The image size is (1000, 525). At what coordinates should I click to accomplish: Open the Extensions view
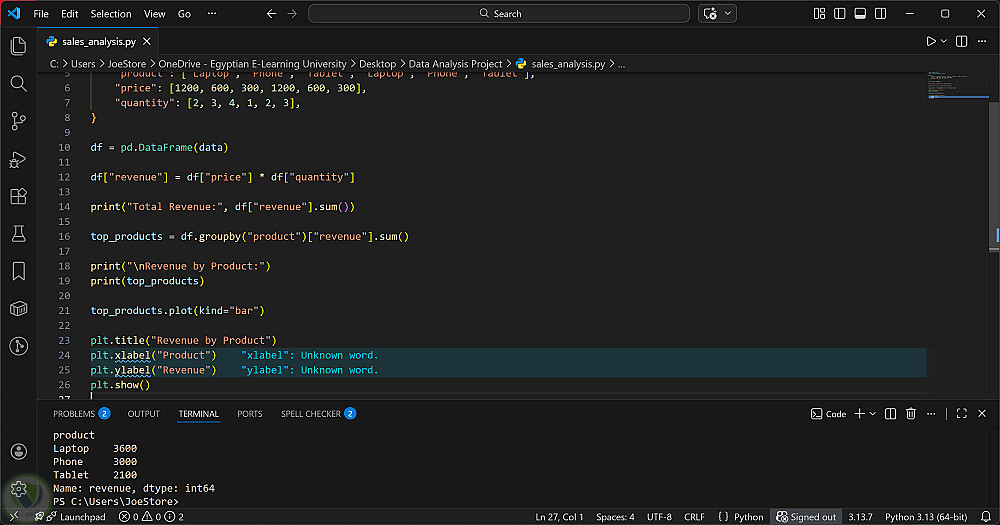point(18,196)
